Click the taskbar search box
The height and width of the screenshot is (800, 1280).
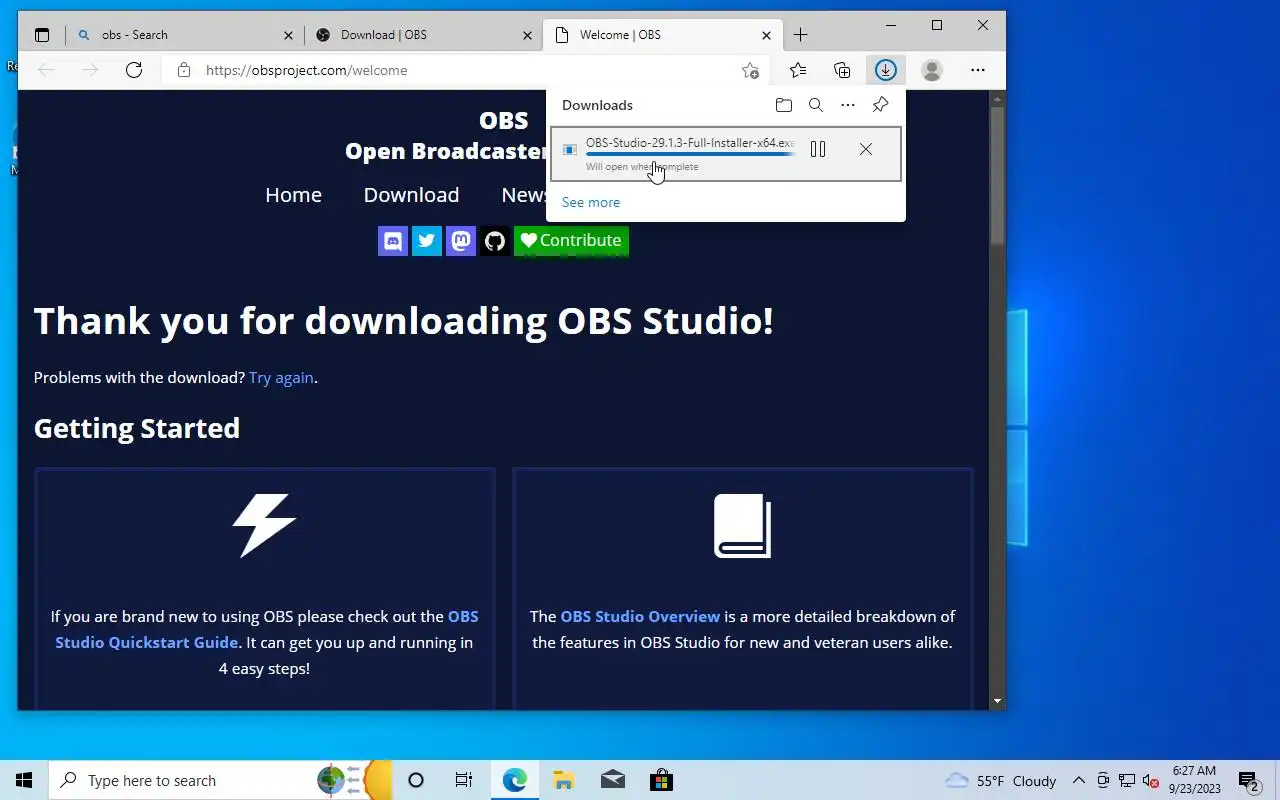click(x=220, y=780)
